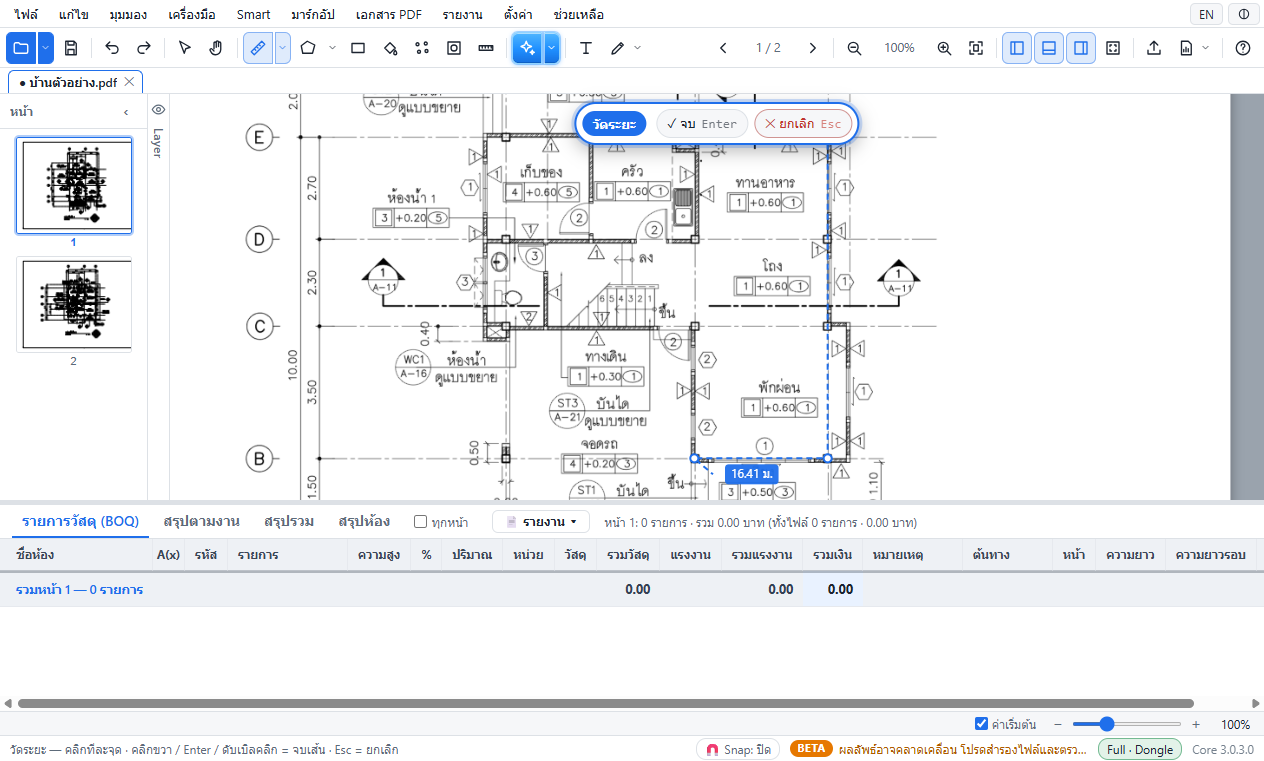Image resolution: width=1264 pixels, height=761 pixels.
Task: Toggle the right sidebar panel
Action: pos(1080,48)
